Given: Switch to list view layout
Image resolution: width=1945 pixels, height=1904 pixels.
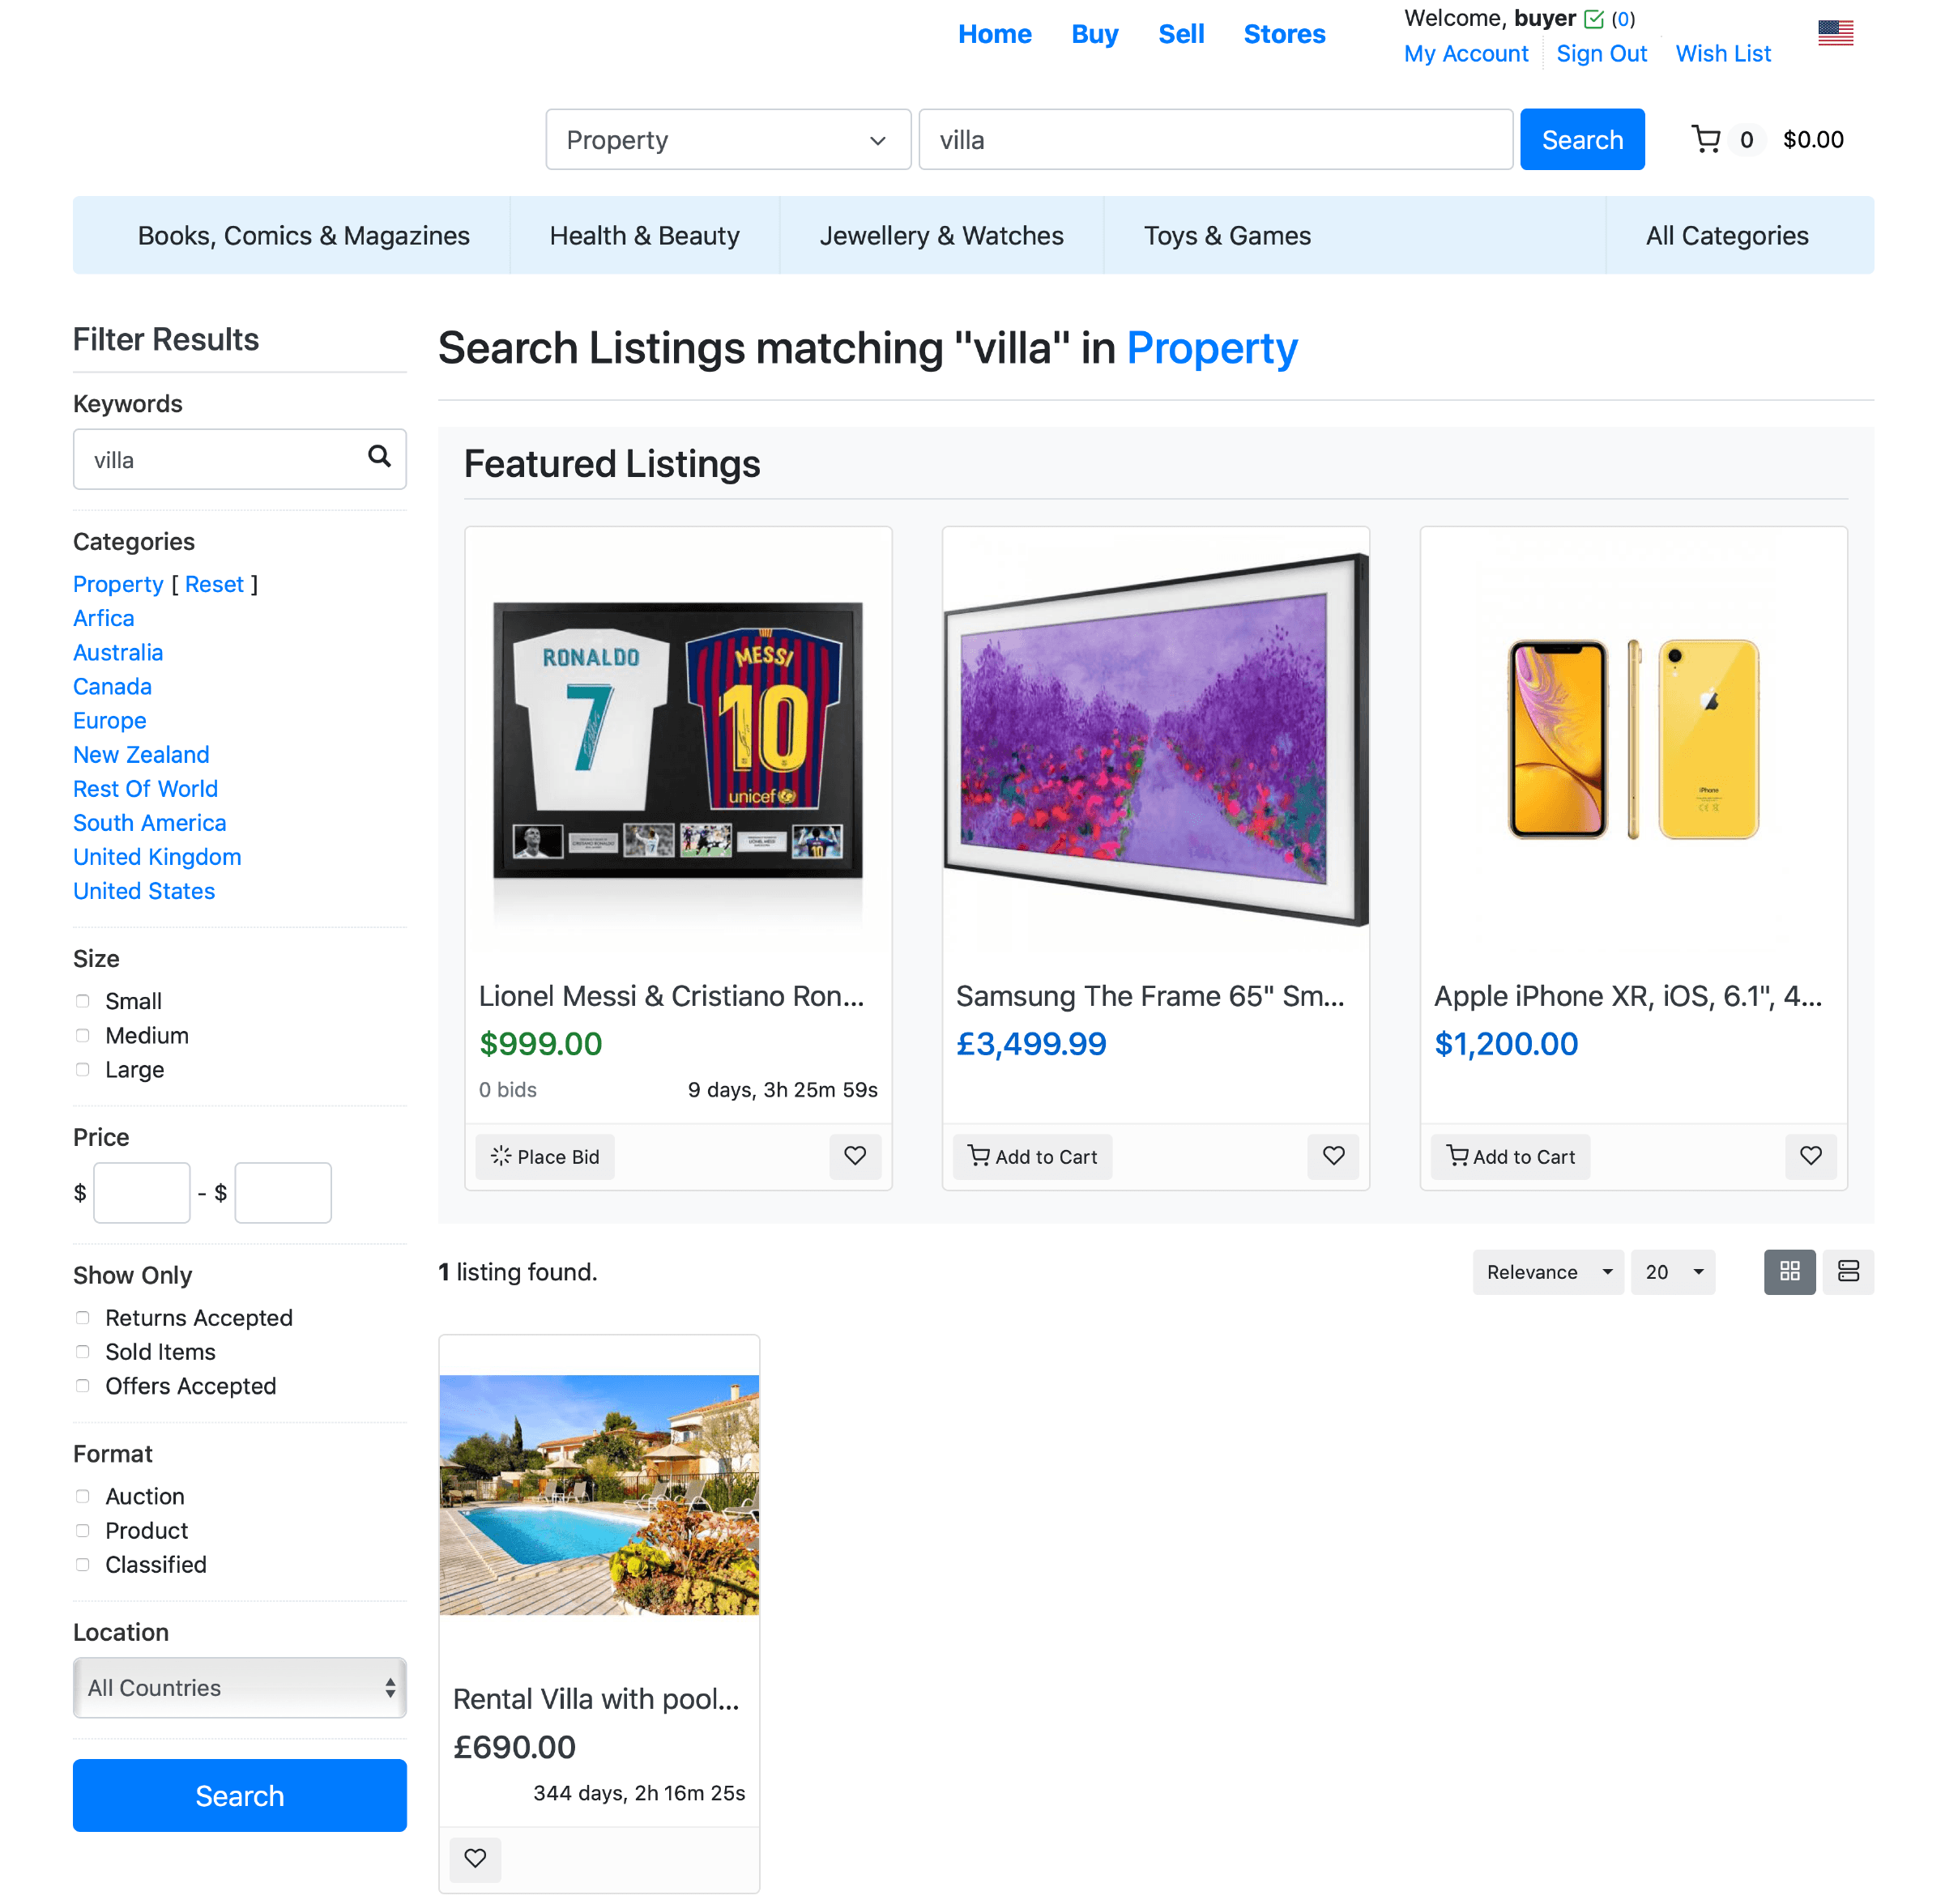Looking at the screenshot, I should point(1847,1272).
